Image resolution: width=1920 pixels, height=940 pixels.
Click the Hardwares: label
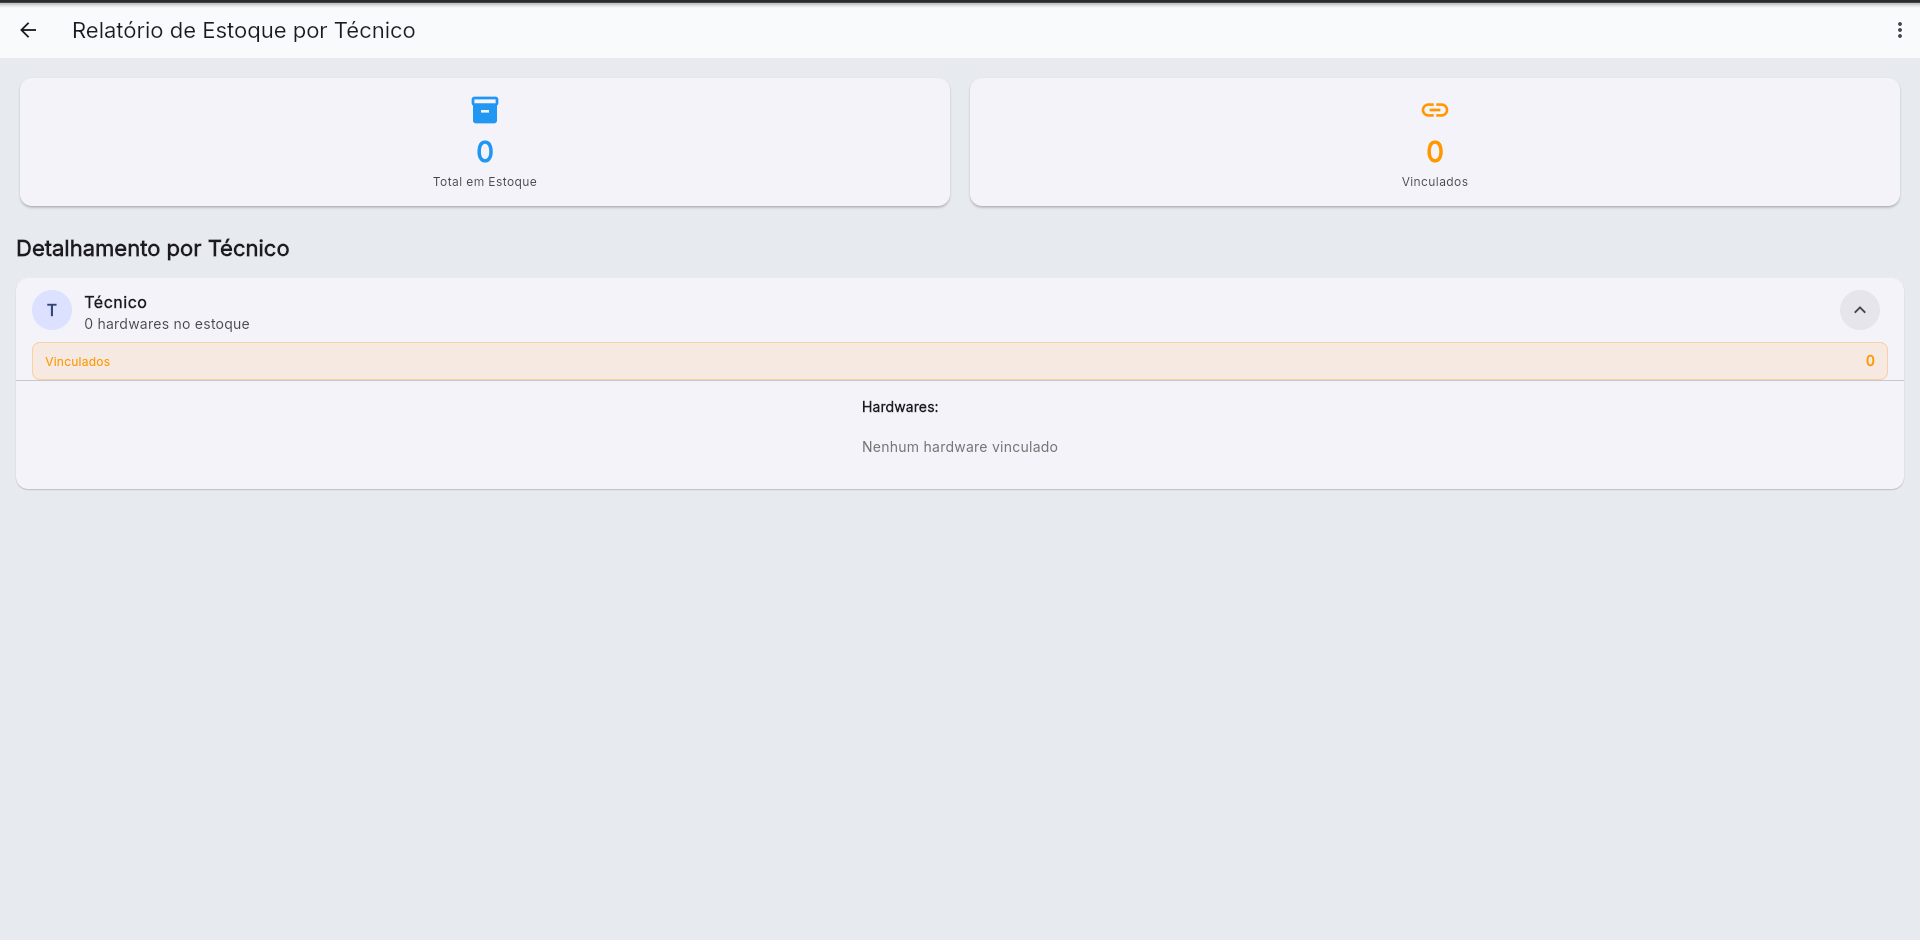tap(900, 407)
